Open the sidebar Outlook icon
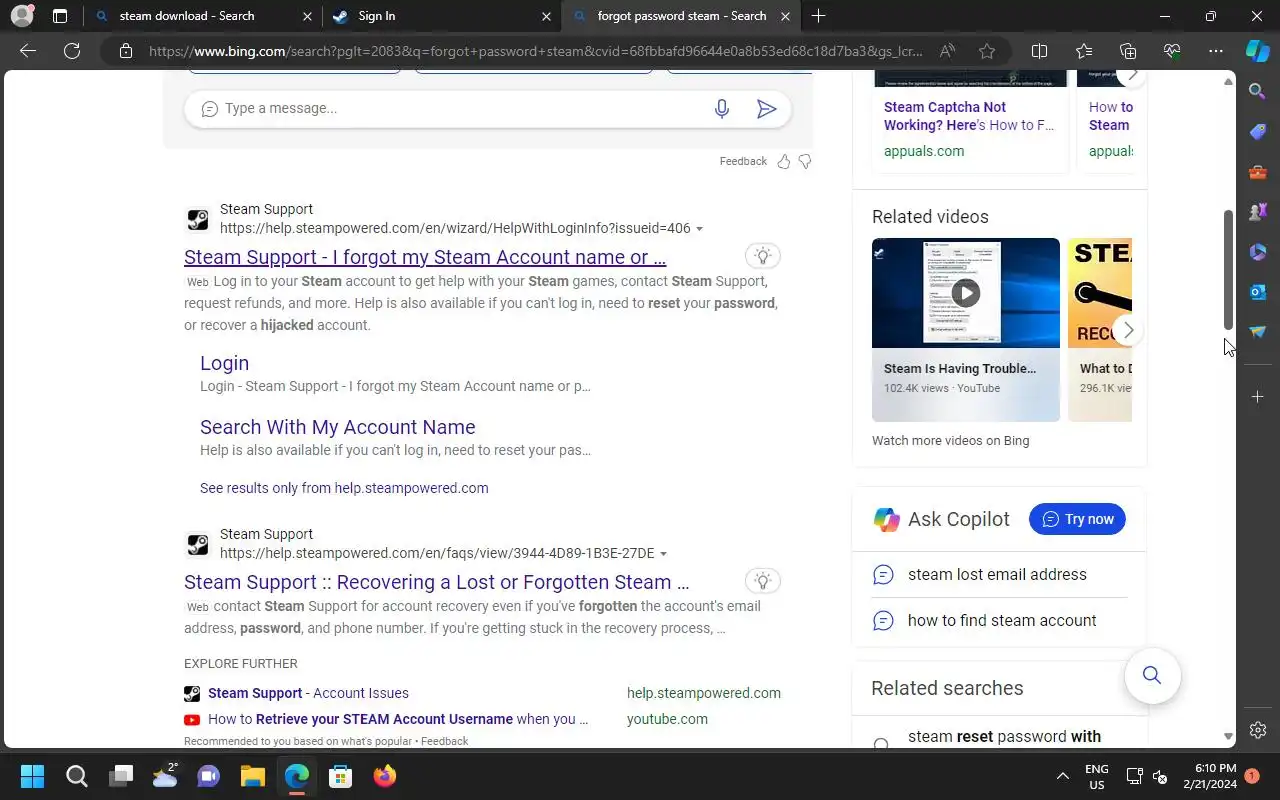Viewport: 1280px width, 800px height. click(1258, 291)
